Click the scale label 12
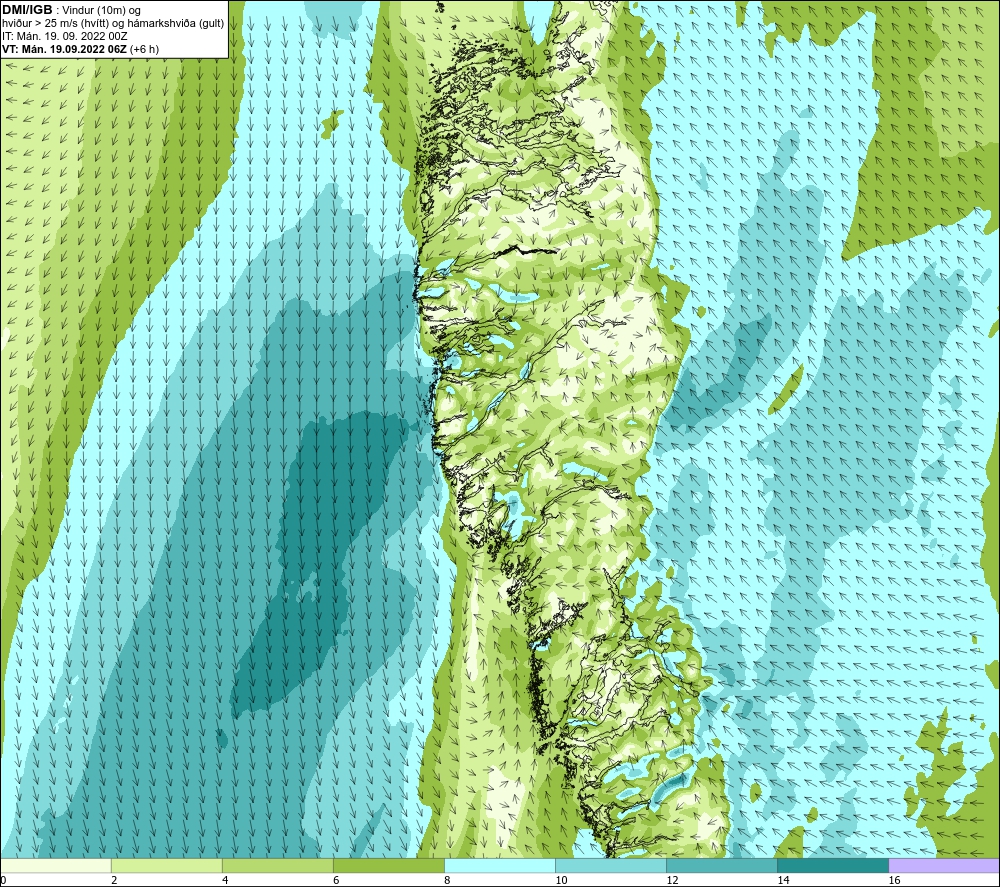The width and height of the screenshot is (1000, 887). [672, 880]
